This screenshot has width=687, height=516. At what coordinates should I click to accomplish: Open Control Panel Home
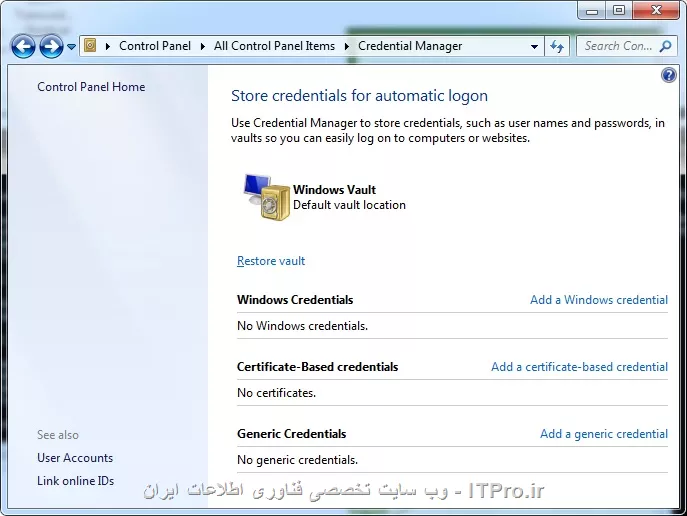[x=91, y=87]
